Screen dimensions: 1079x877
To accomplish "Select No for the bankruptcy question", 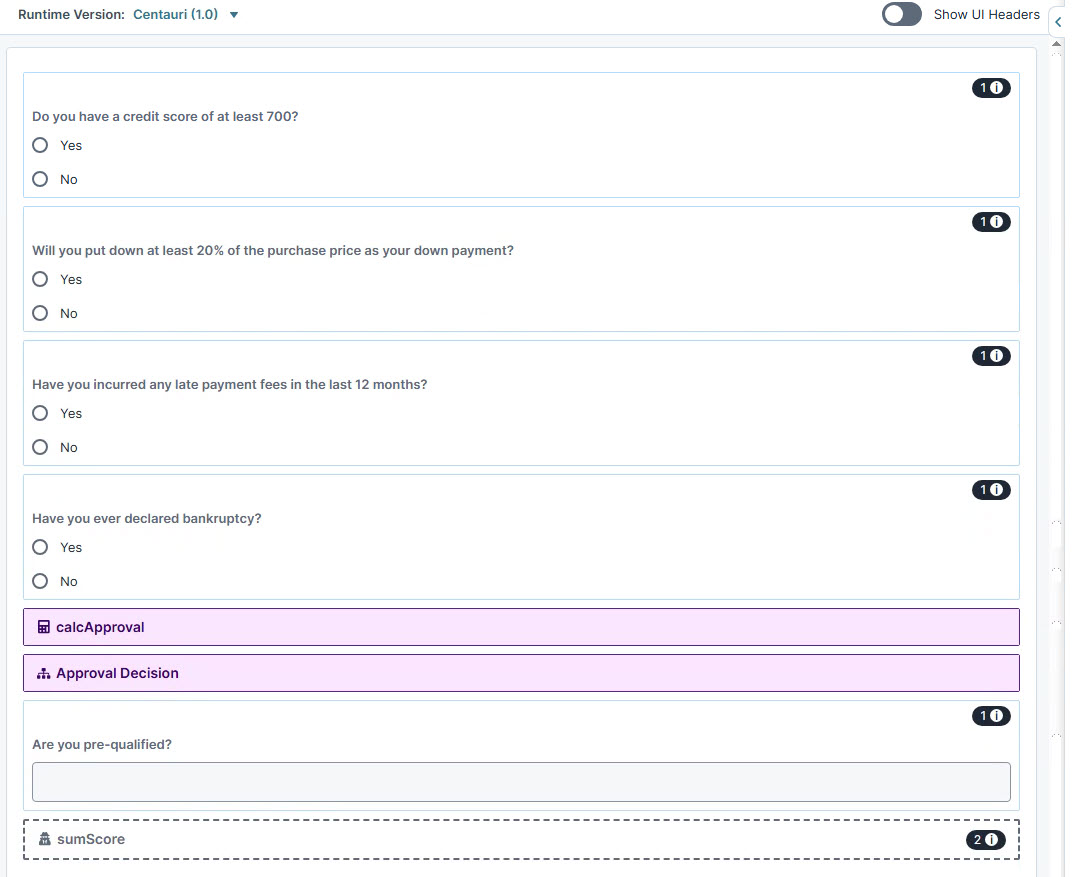I will [x=40, y=580].
